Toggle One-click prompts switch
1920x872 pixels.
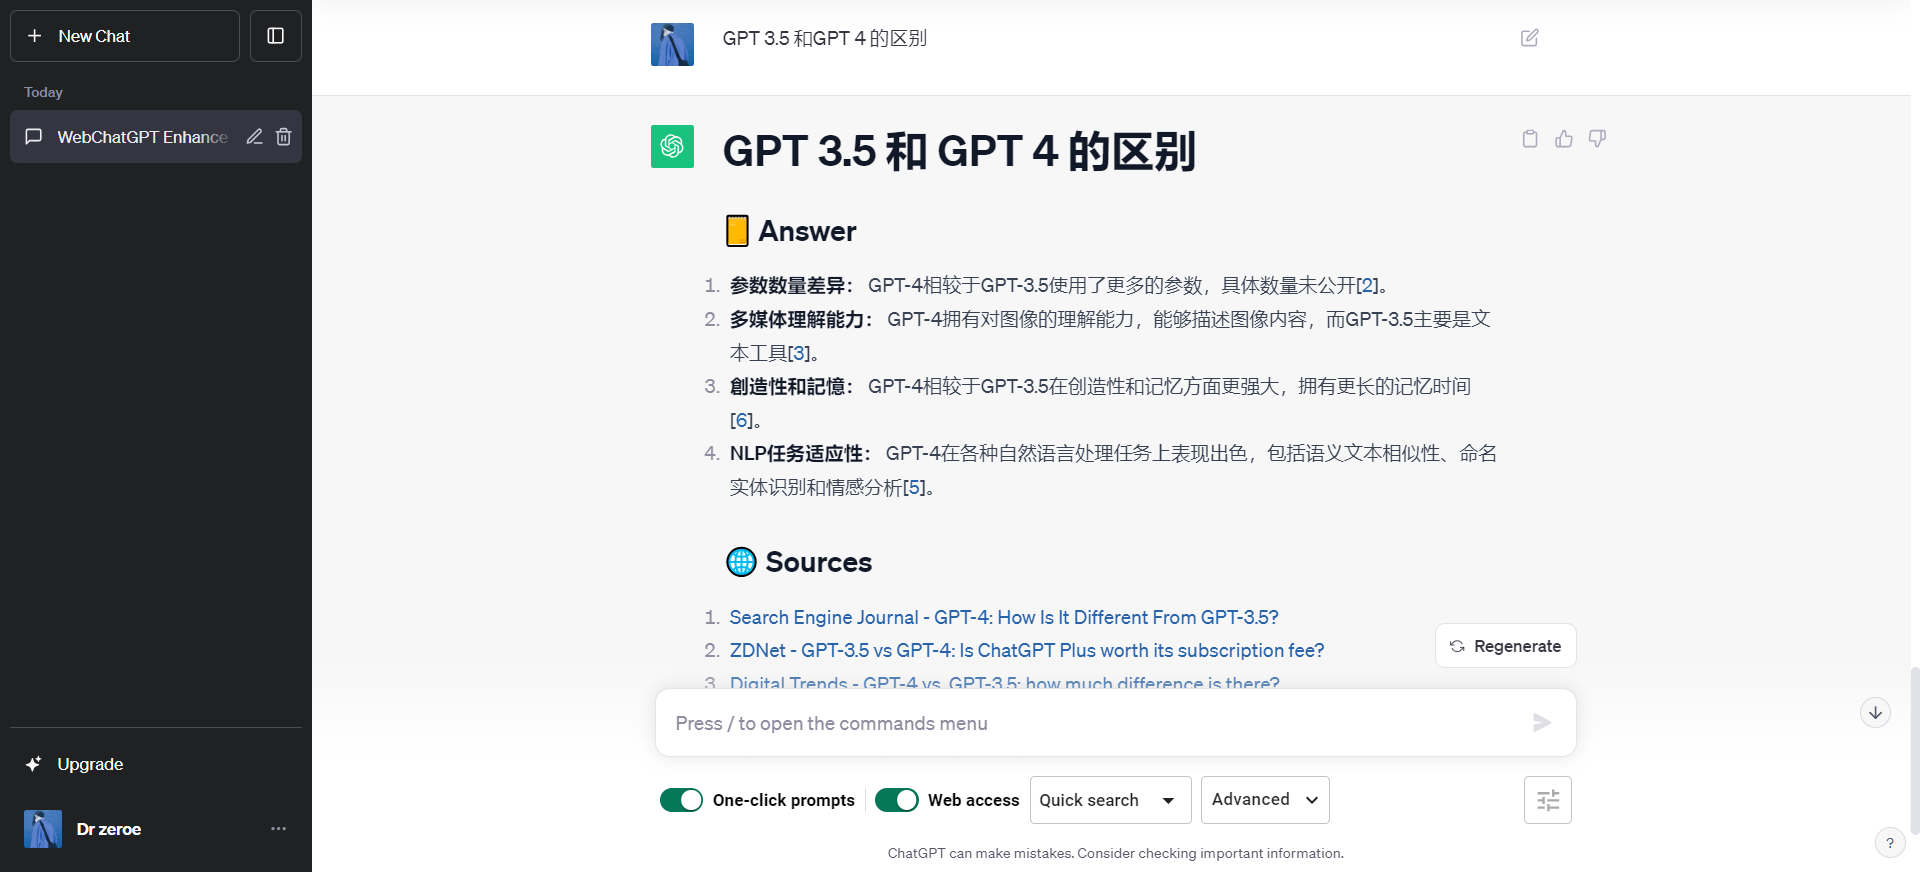(x=682, y=800)
